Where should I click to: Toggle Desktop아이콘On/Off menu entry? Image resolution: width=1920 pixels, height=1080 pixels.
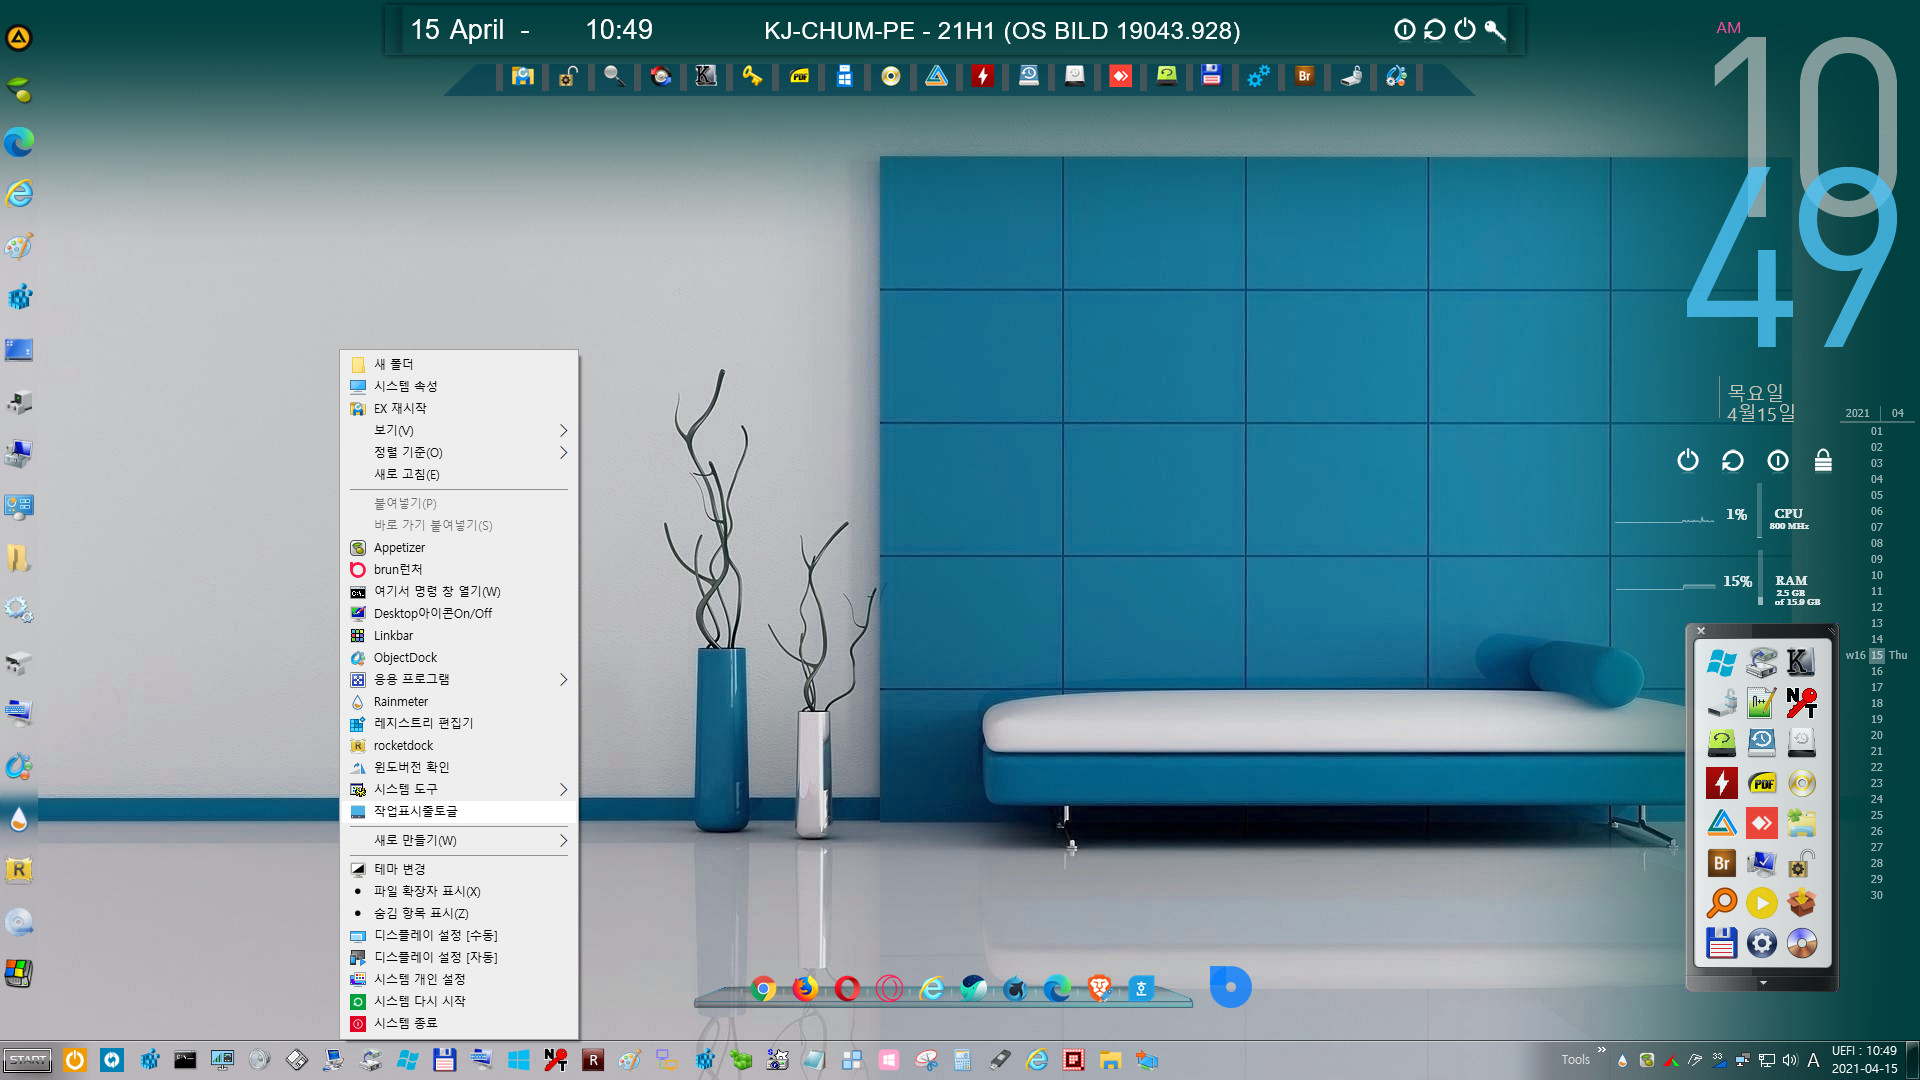459,613
